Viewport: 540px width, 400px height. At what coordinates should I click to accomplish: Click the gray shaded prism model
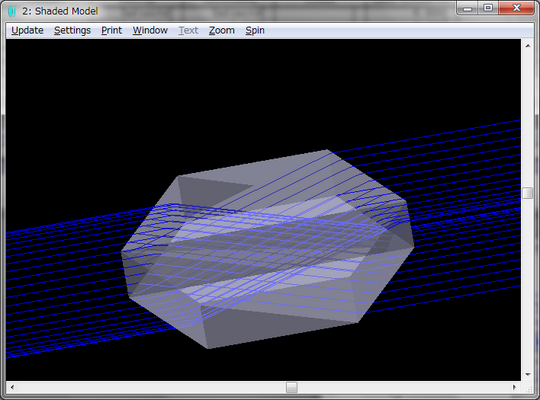pyautogui.click(x=268, y=249)
